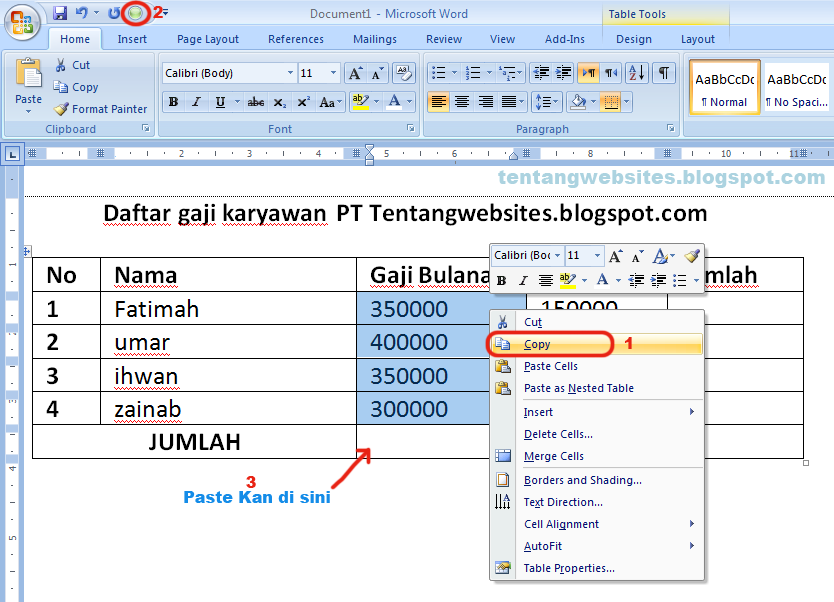Increase indent on mini toolbar
The width and height of the screenshot is (834, 602).
pos(658,280)
